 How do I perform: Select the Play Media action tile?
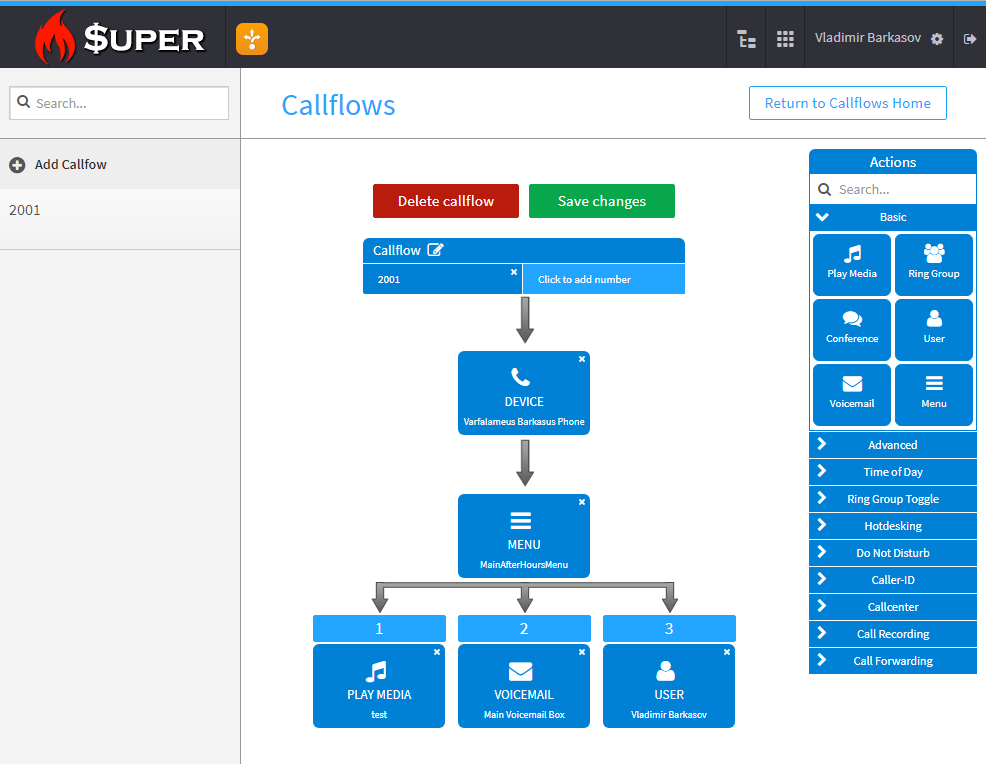(x=852, y=265)
